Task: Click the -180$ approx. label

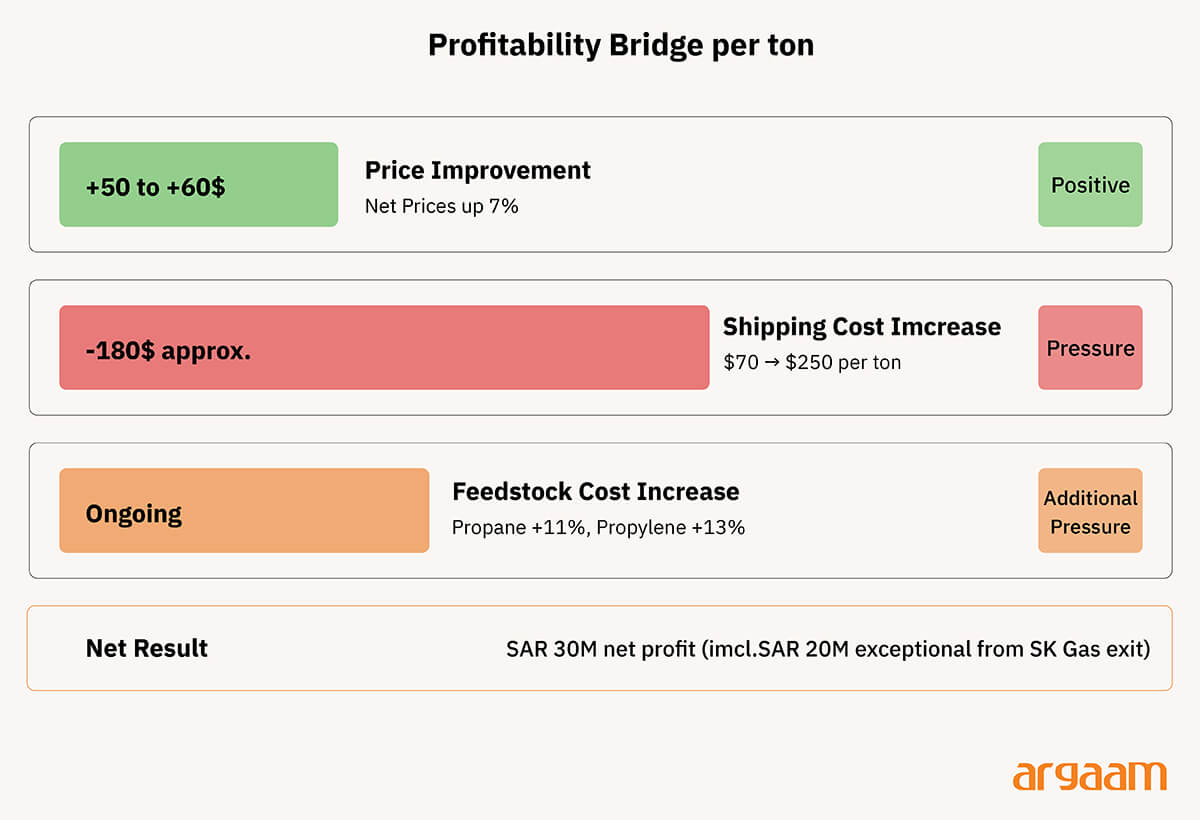Action: click(x=168, y=351)
